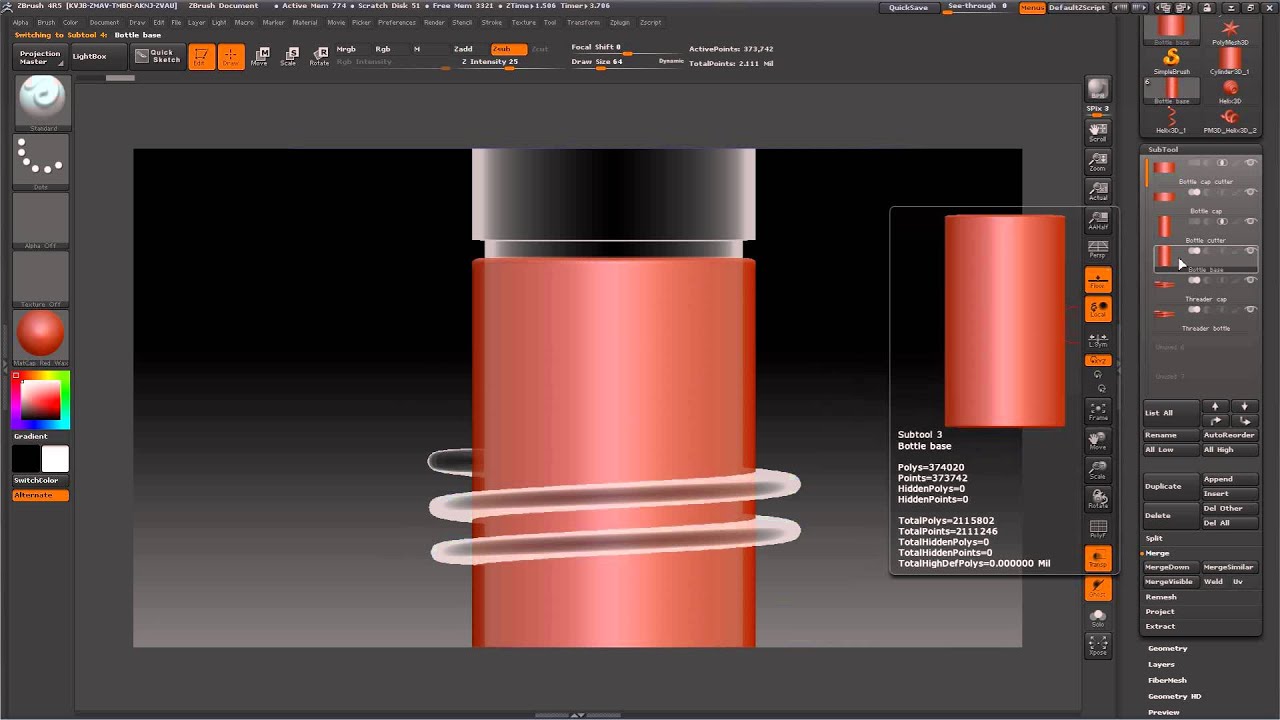The height and width of the screenshot is (720, 1280).
Task: Expand the Geometry subpalette
Action: 1167,648
